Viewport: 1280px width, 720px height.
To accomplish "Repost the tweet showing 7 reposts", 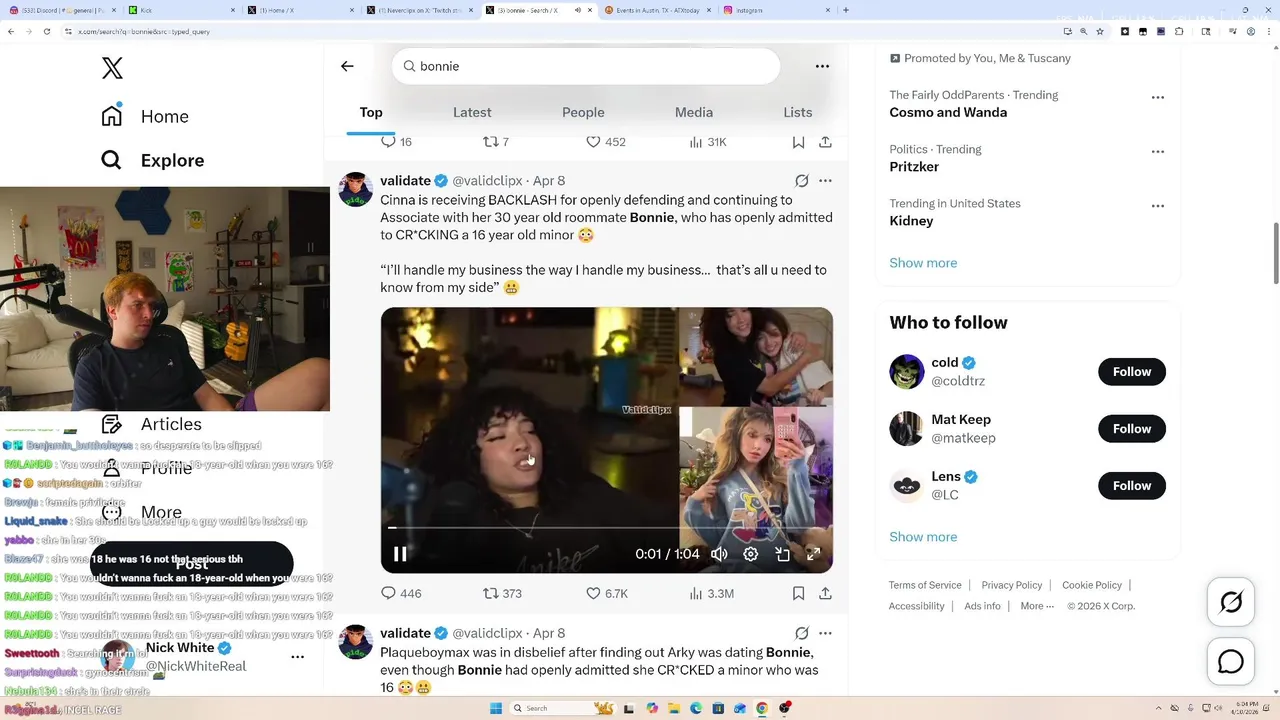I will coord(496,142).
